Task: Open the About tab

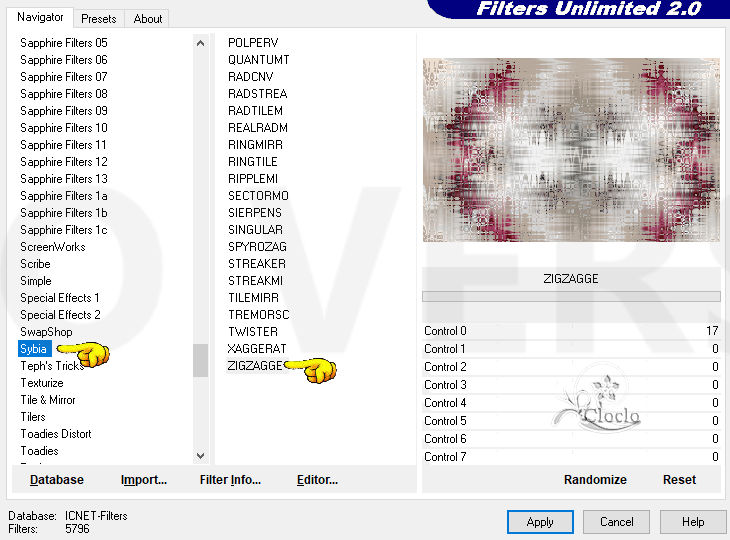Action: 148,18
